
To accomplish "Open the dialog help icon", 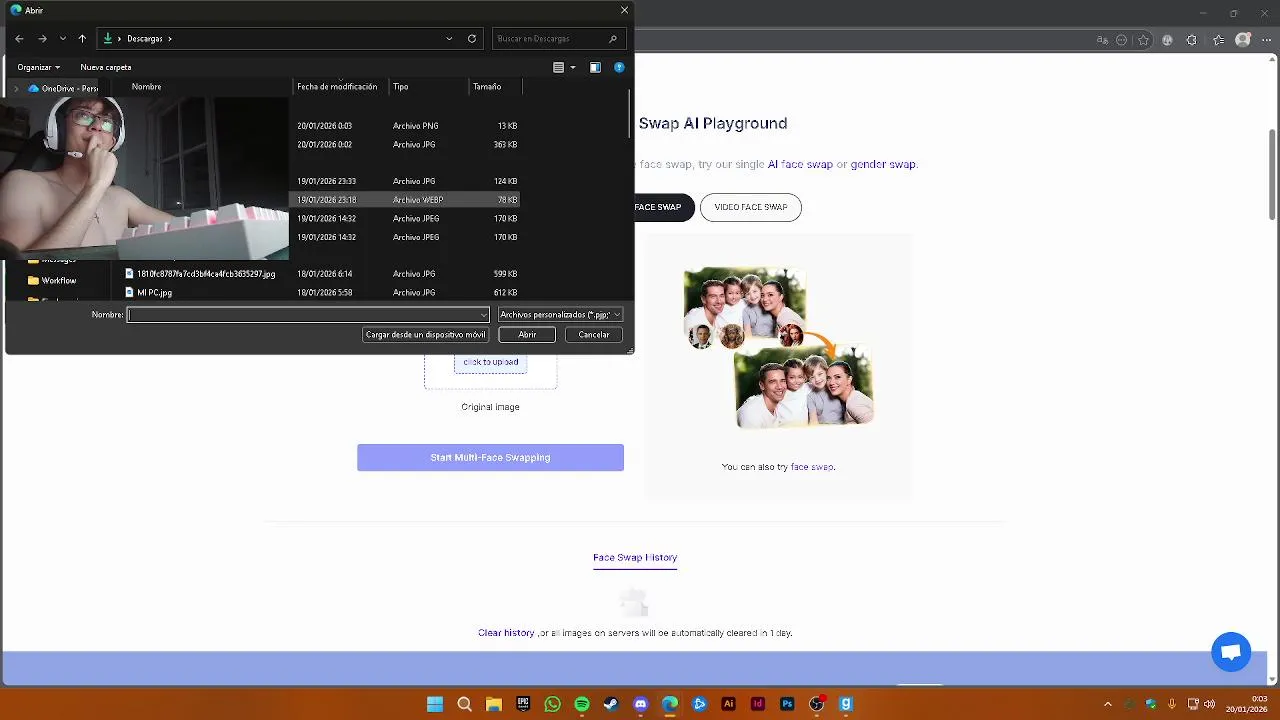I will [x=619, y=67].
